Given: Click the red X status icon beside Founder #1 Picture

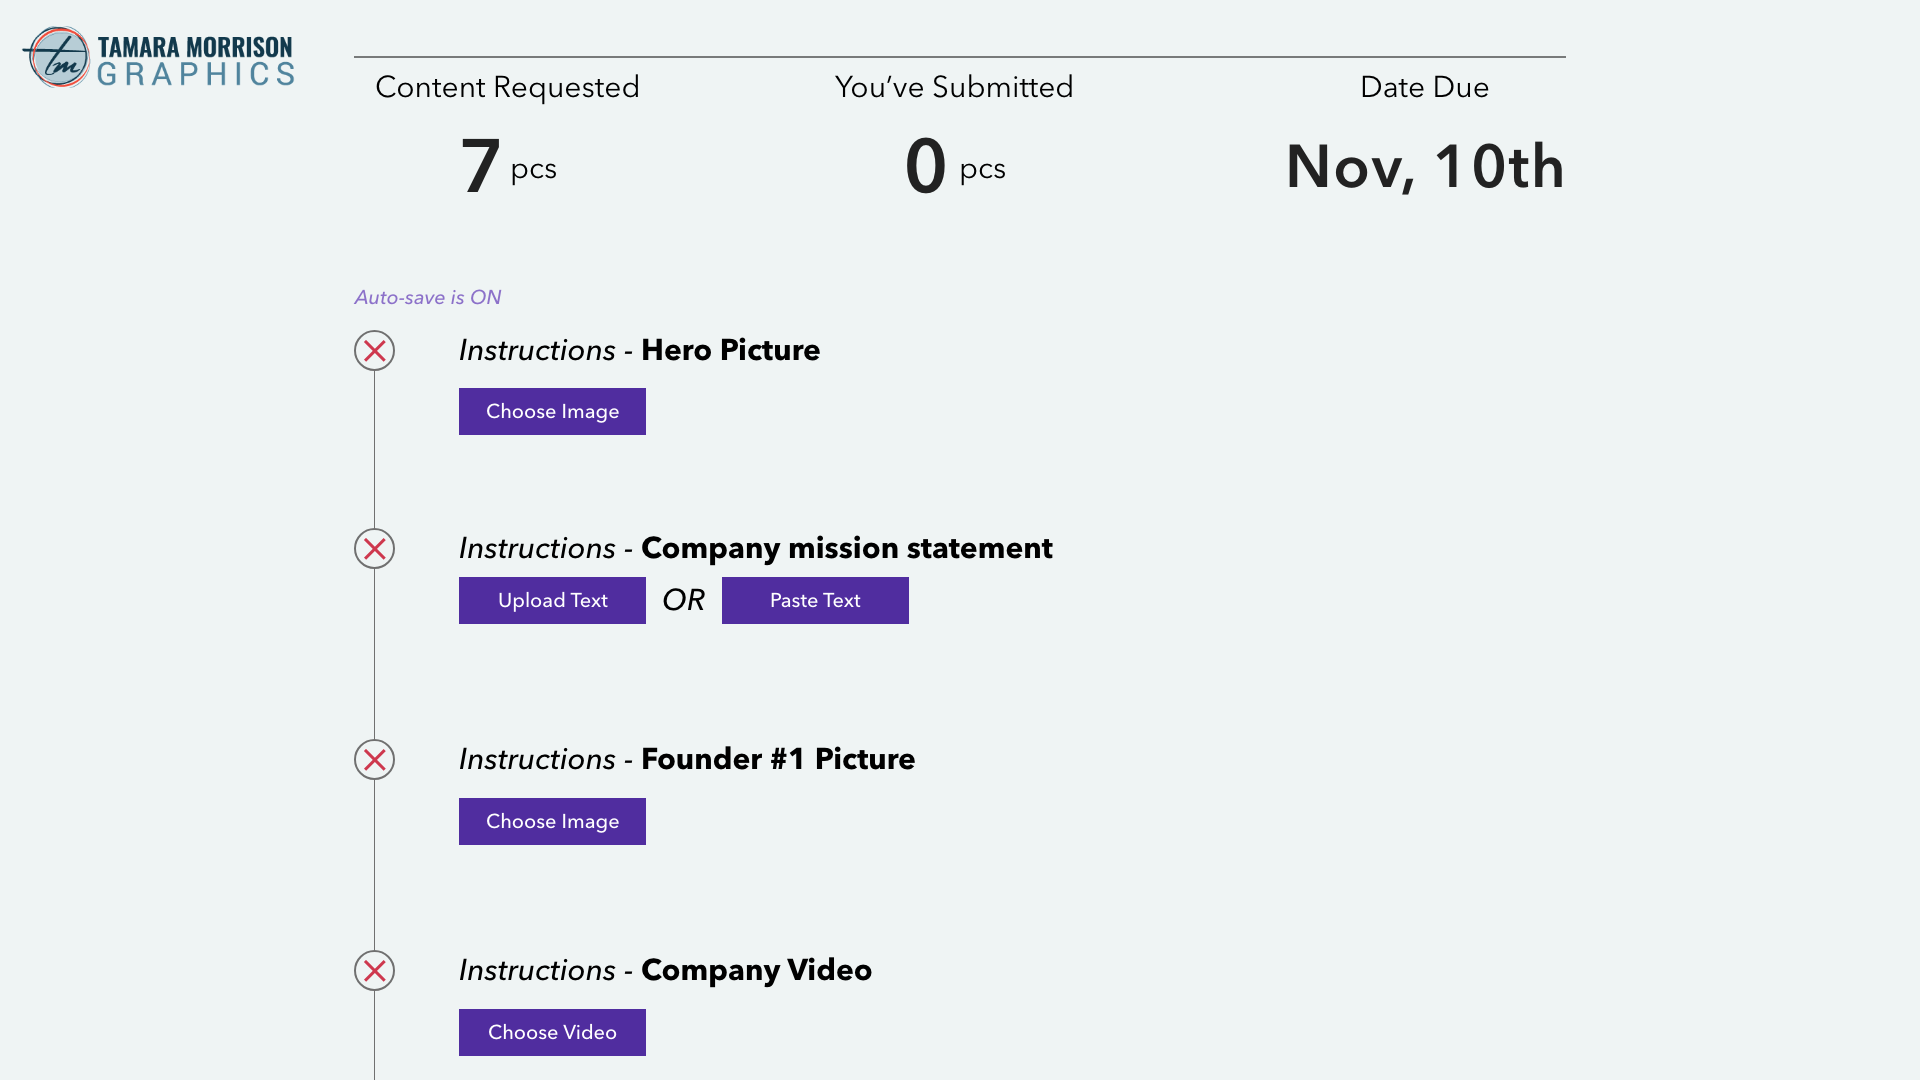Looking at the screenshot, I should tap(374, 760).
